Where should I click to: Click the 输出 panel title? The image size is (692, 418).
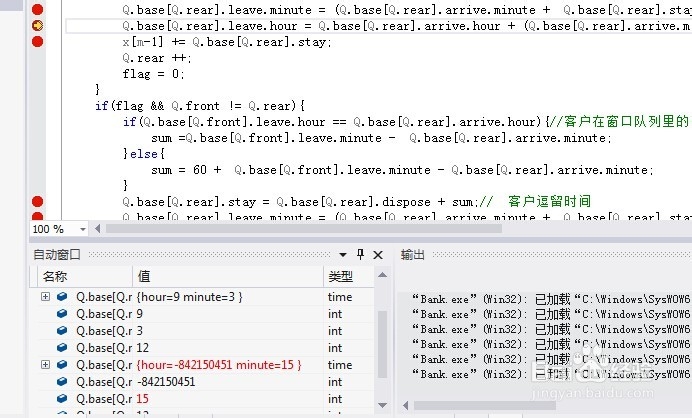[413, 255]
